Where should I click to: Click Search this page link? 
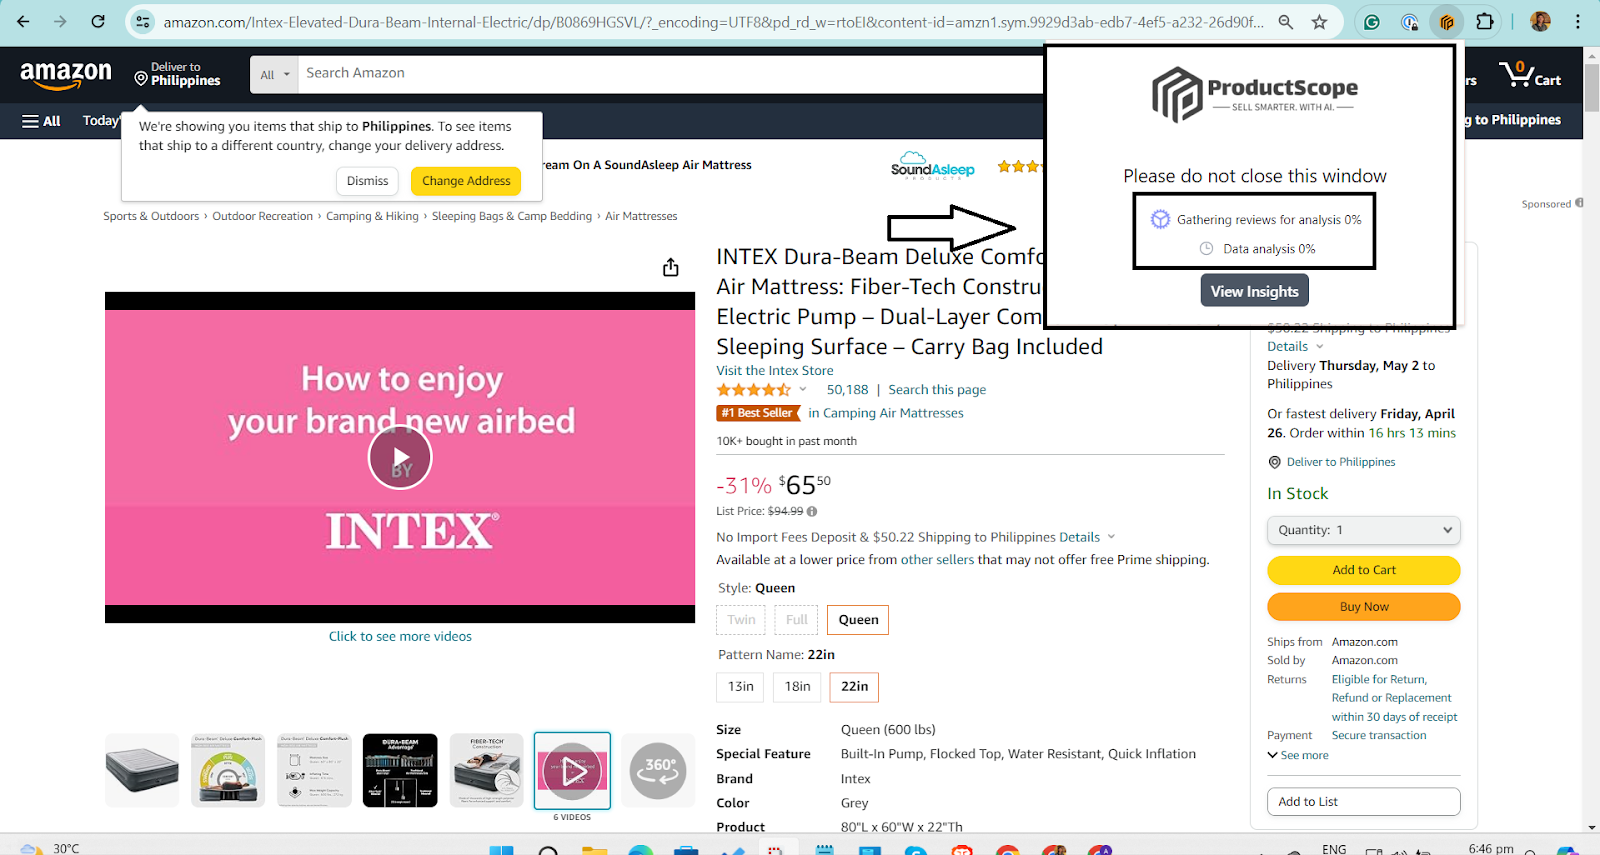(937, 390)
